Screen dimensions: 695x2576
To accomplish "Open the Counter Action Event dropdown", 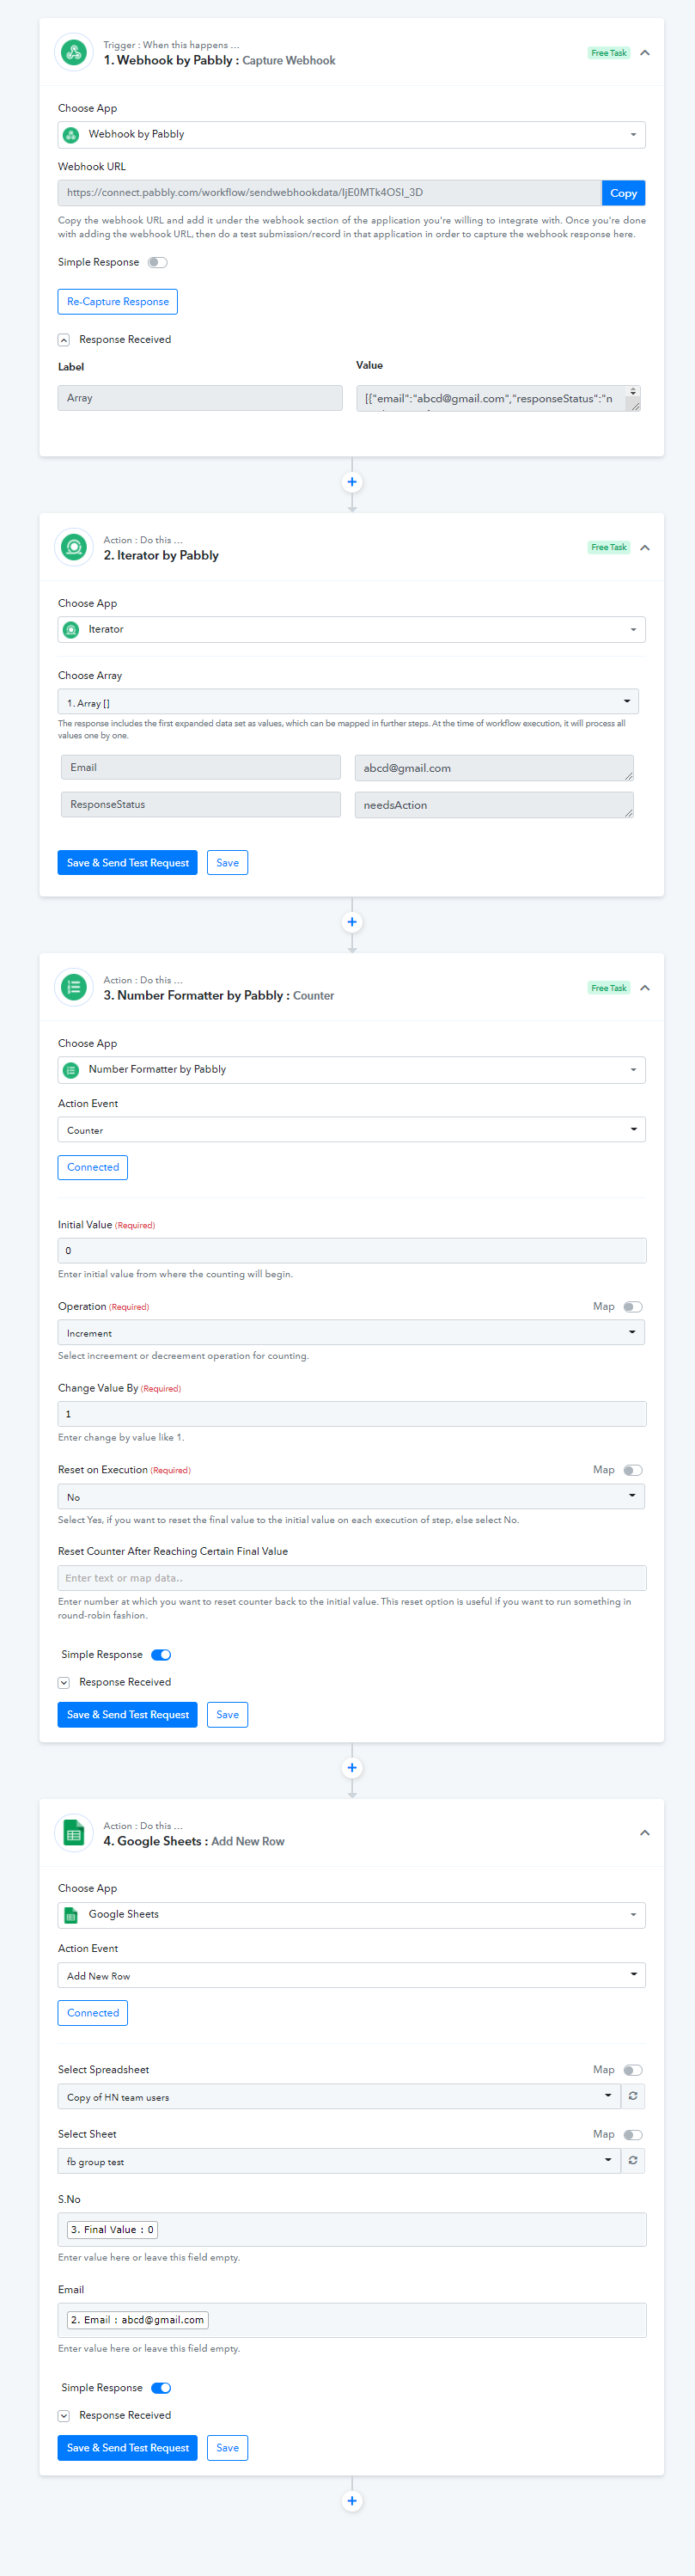I will pos(351,1129).
